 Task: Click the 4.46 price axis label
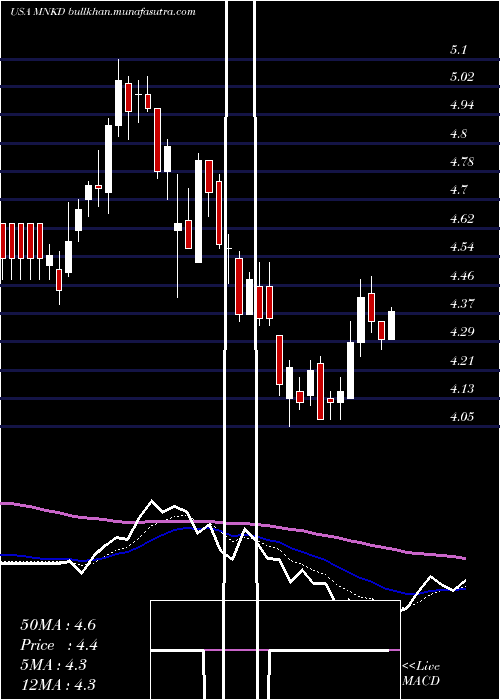tap(462, 275)
